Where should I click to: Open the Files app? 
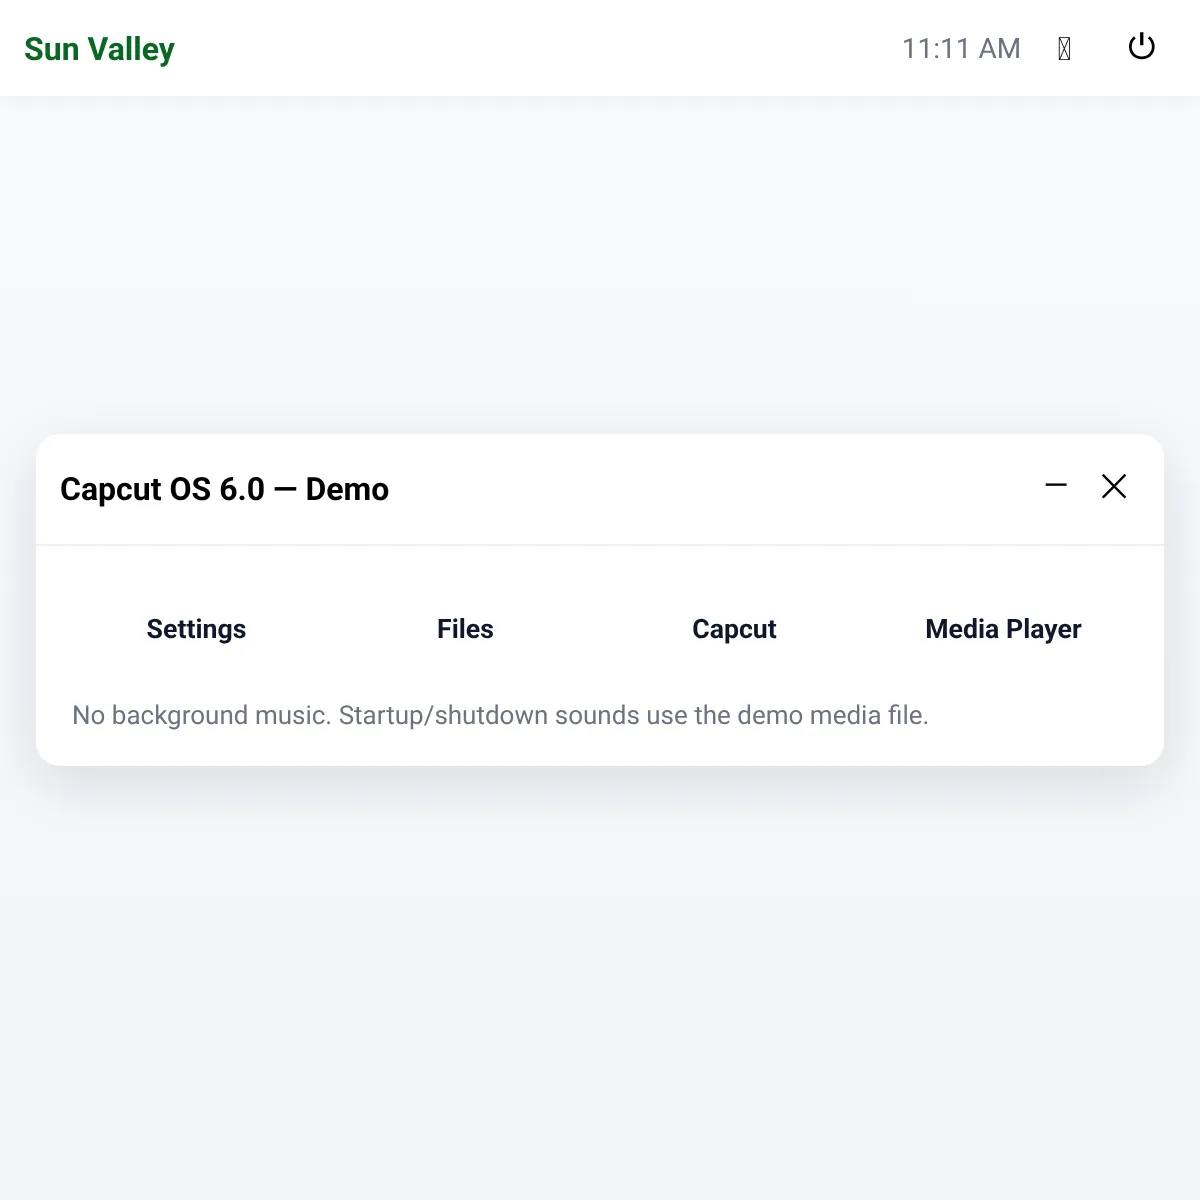point(465,629)
